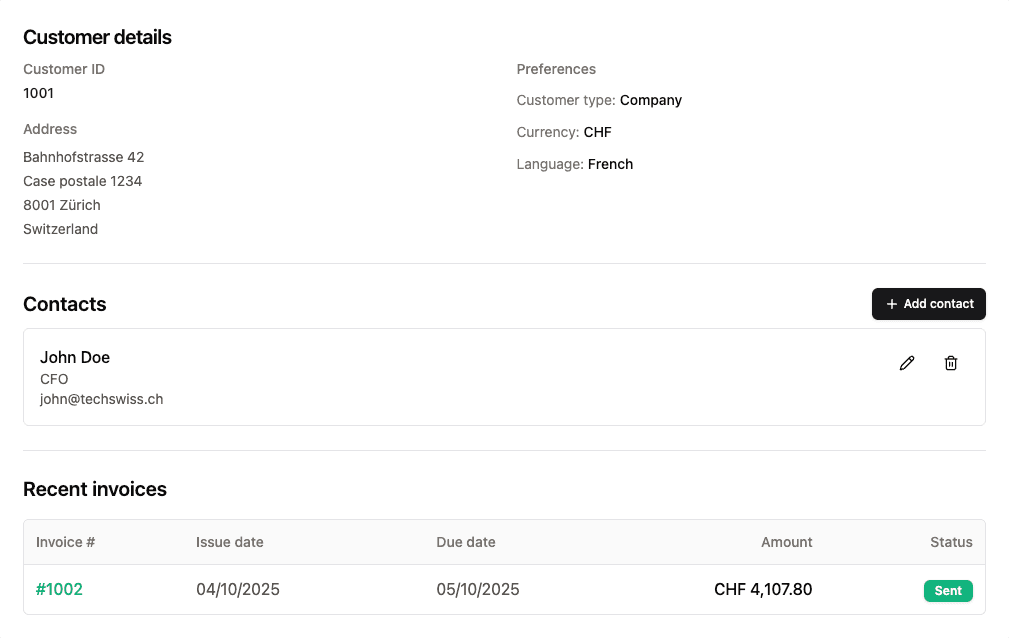The height and width of the screenshot is (638, 1009).
Task: Select the john@techswiss.ch email text
Action: [x=101, y=399]
